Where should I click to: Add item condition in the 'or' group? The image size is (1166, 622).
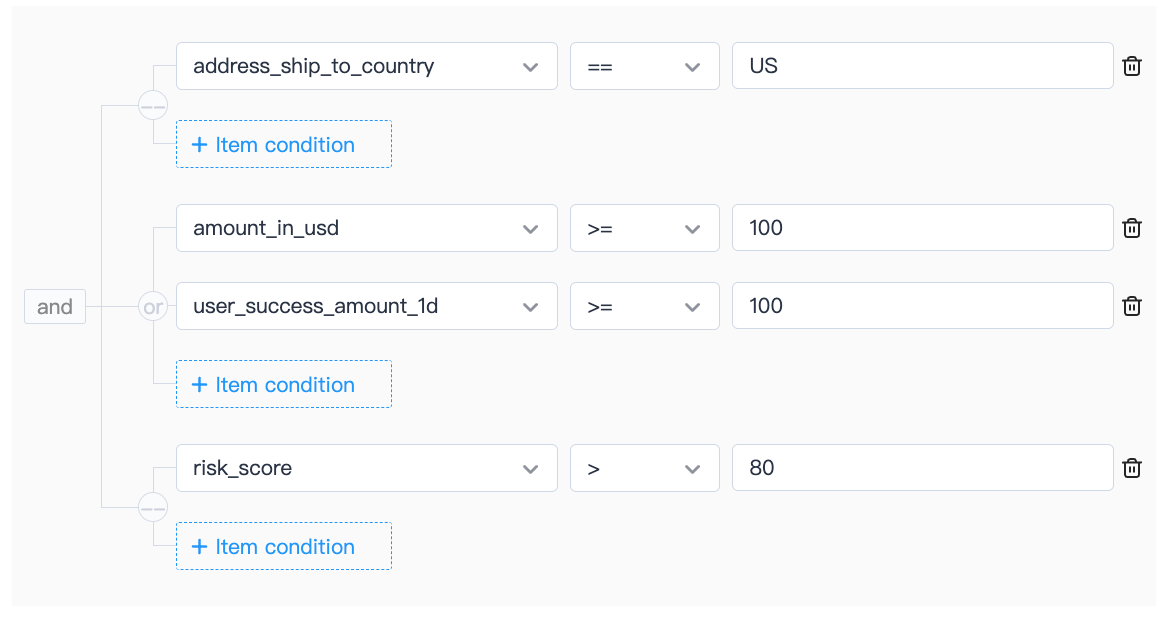284,385
